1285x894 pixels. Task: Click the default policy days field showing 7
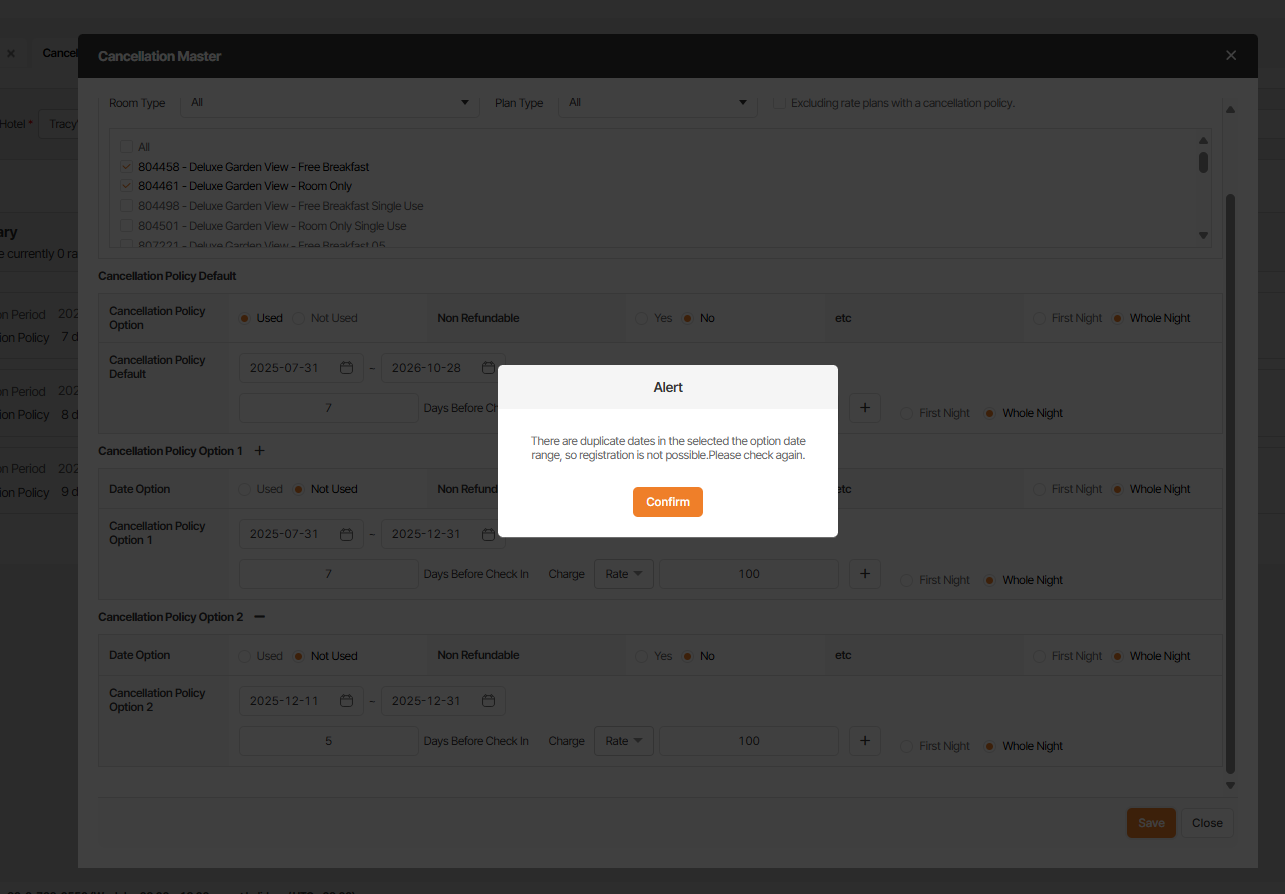click(328, 408)
